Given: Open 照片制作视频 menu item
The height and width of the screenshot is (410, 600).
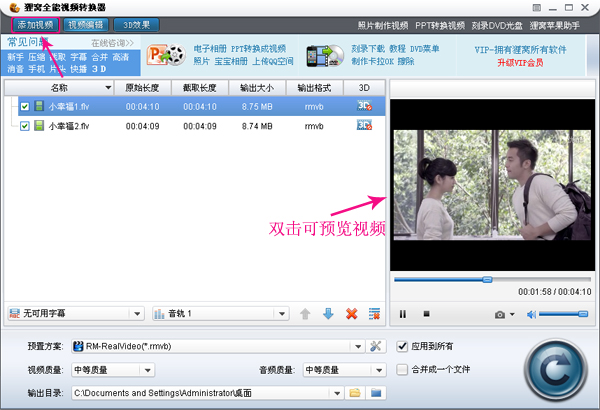Looking at the screenshot, I should (x=383, y=26).
